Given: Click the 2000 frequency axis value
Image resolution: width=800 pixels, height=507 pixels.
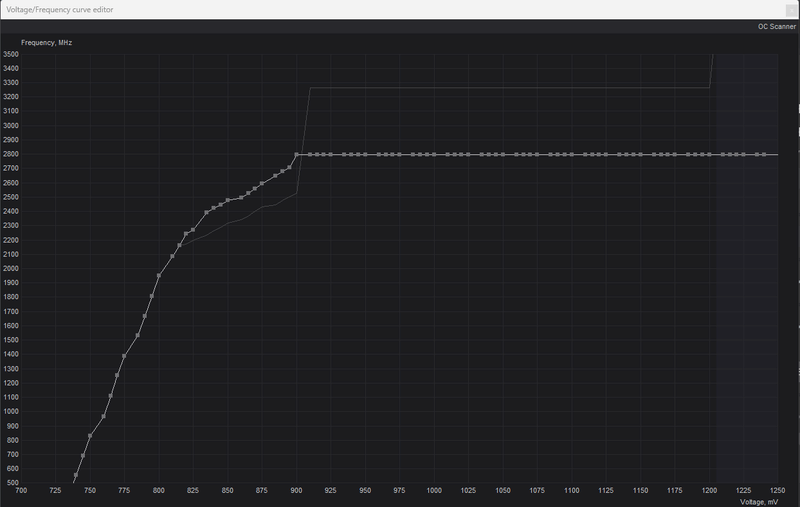Looking at the screenshot, I should click(11, 268).
